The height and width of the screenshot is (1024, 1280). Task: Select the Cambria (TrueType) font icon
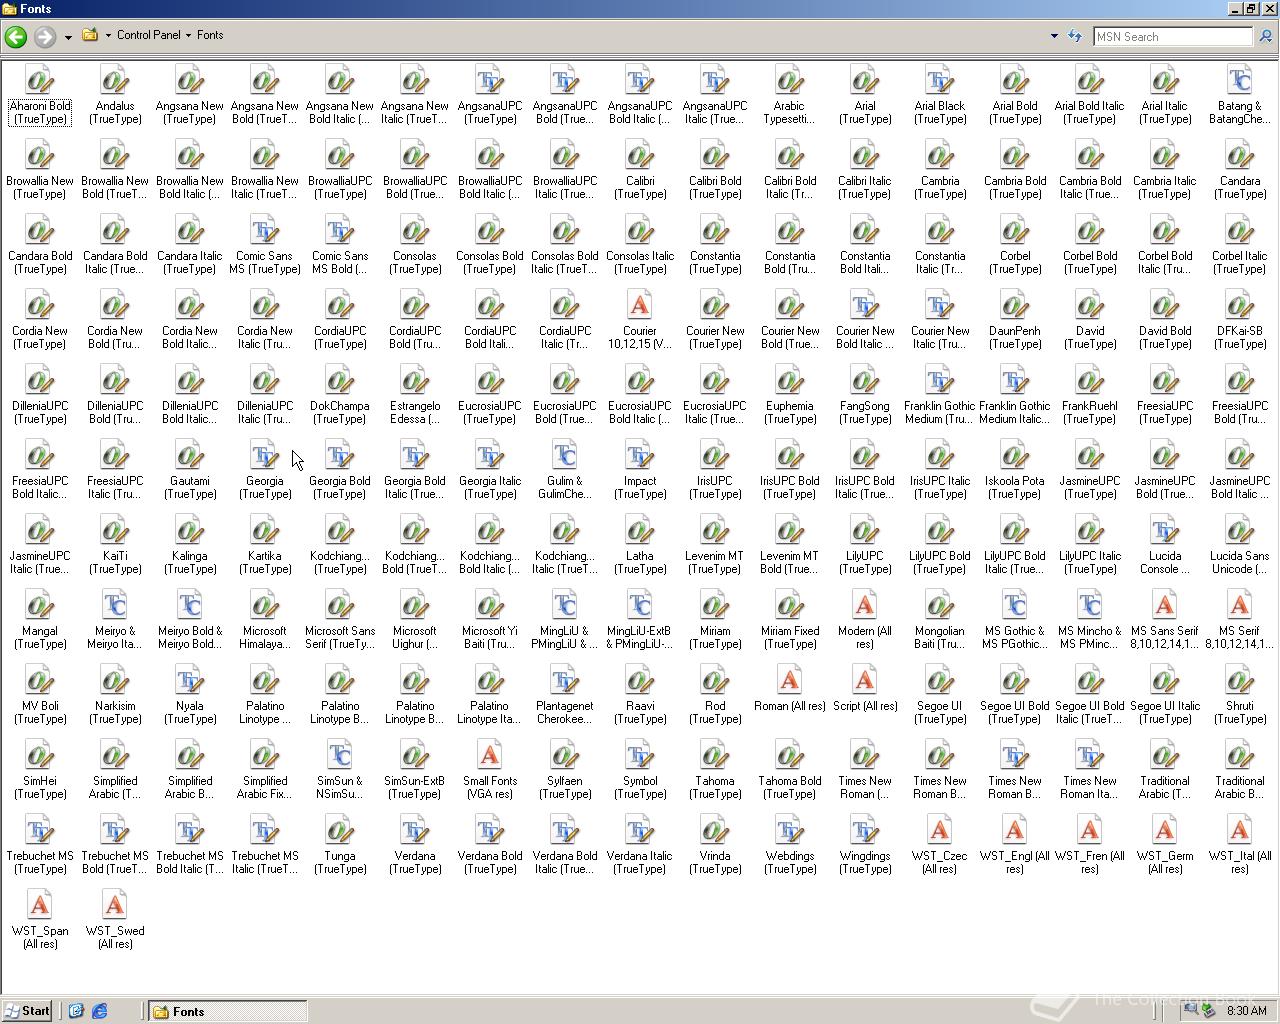point(940,155)
